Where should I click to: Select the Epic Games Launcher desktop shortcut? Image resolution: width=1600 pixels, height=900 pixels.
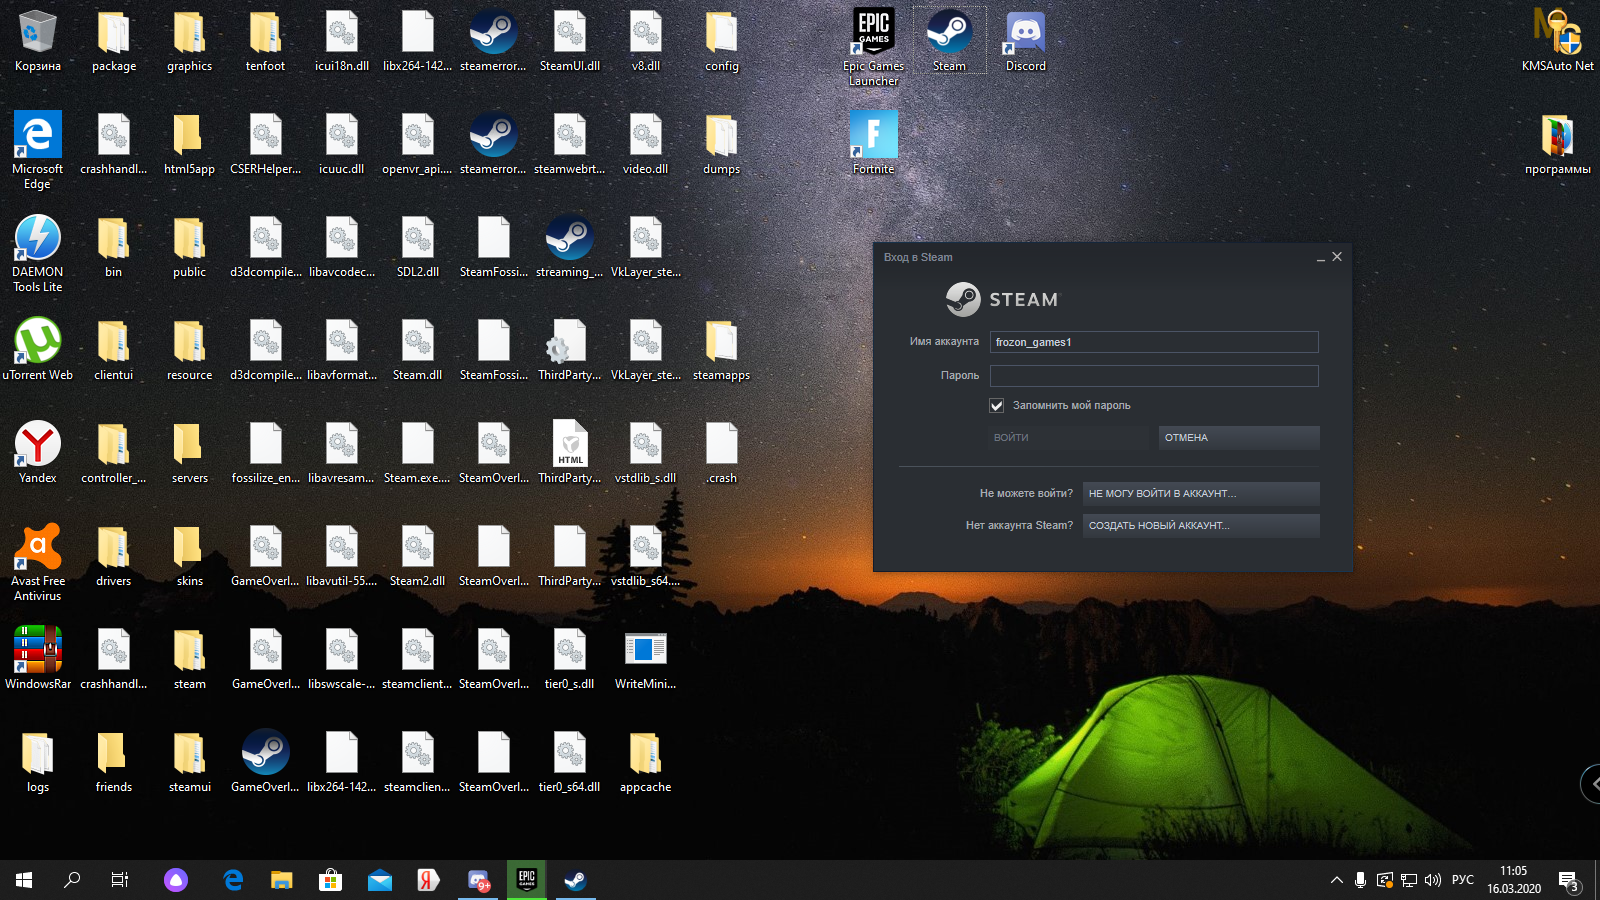click(x=873, y=46)
